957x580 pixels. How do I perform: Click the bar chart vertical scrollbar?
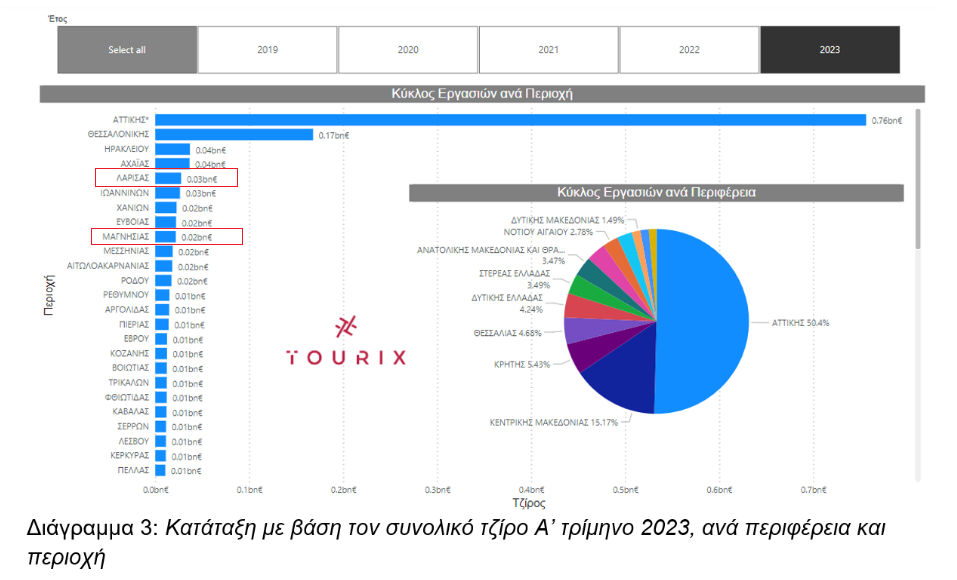click(918, 160)
